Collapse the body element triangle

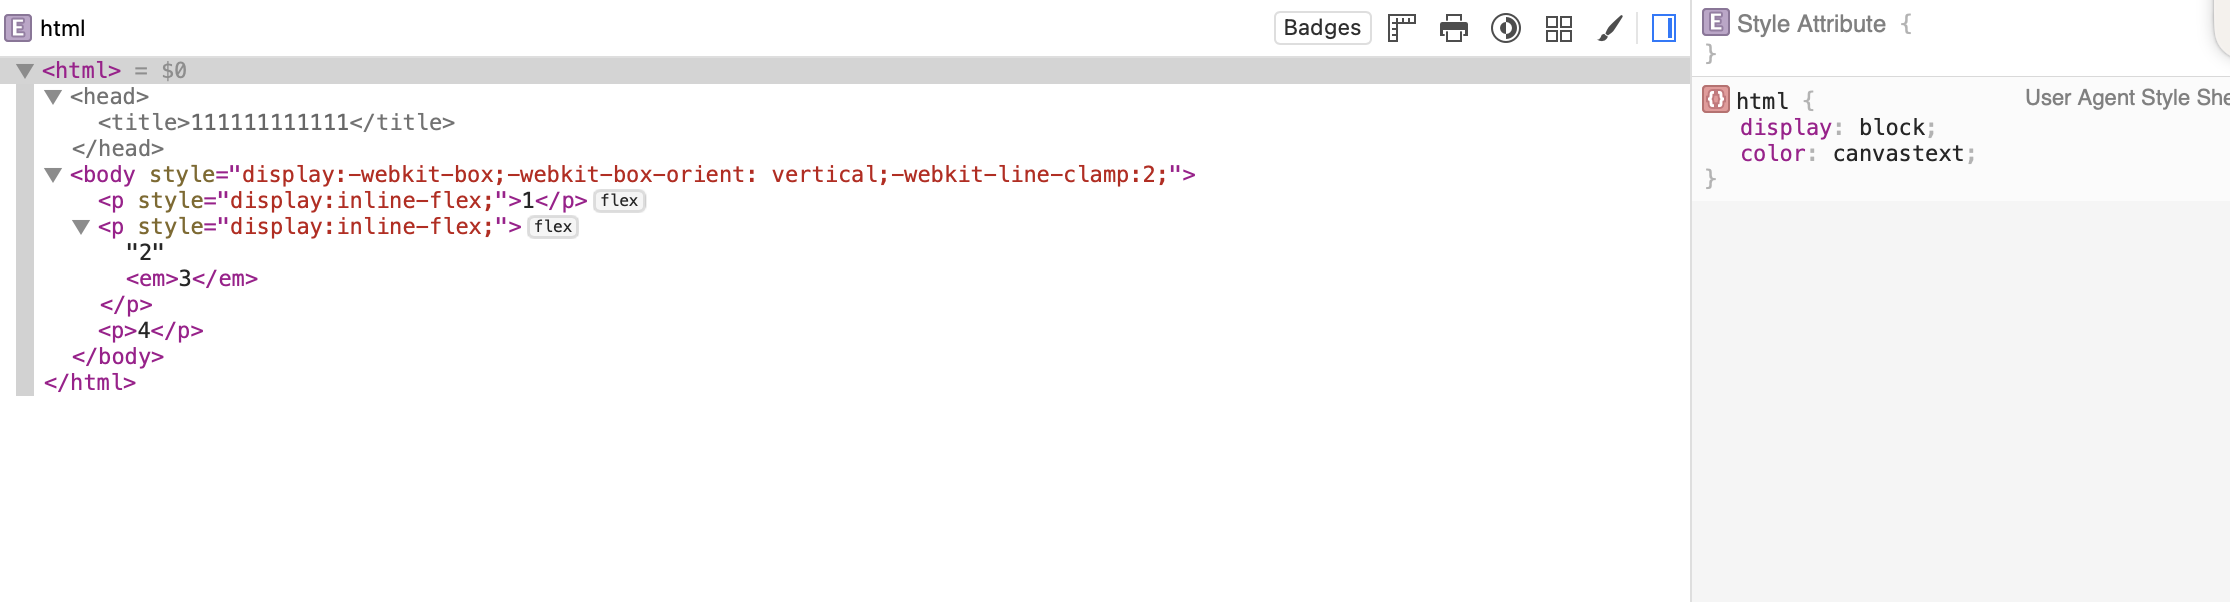click(53, 175)
